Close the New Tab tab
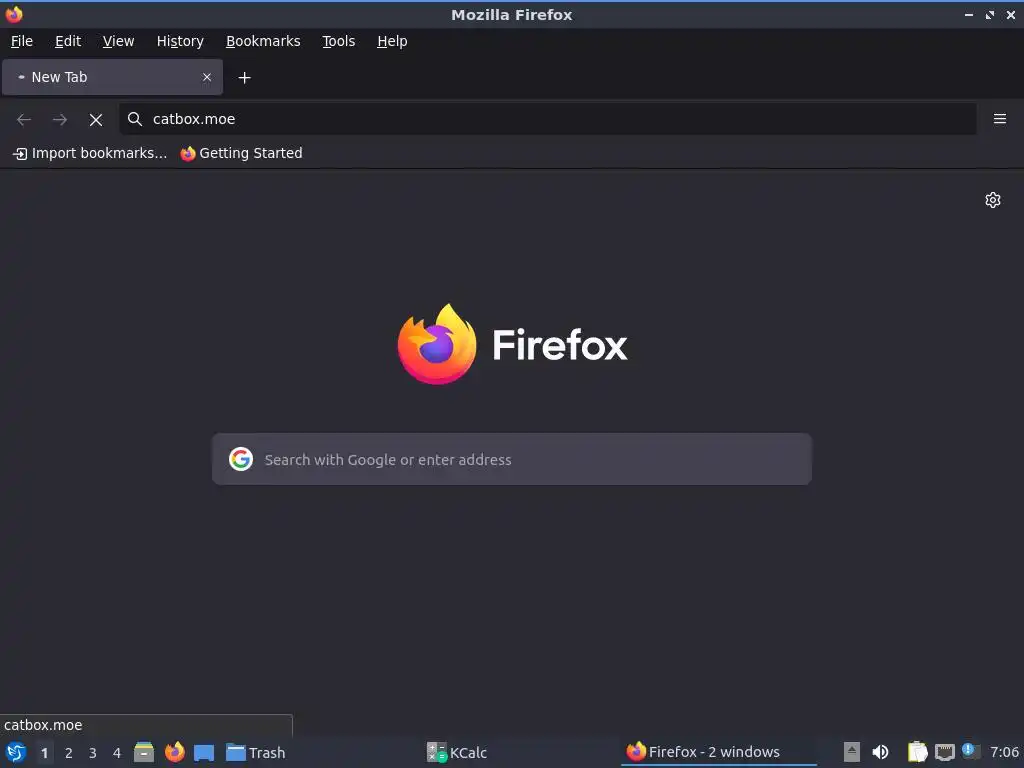The width and height of the screenshot is (1024, 768). (x=207, y=77)
